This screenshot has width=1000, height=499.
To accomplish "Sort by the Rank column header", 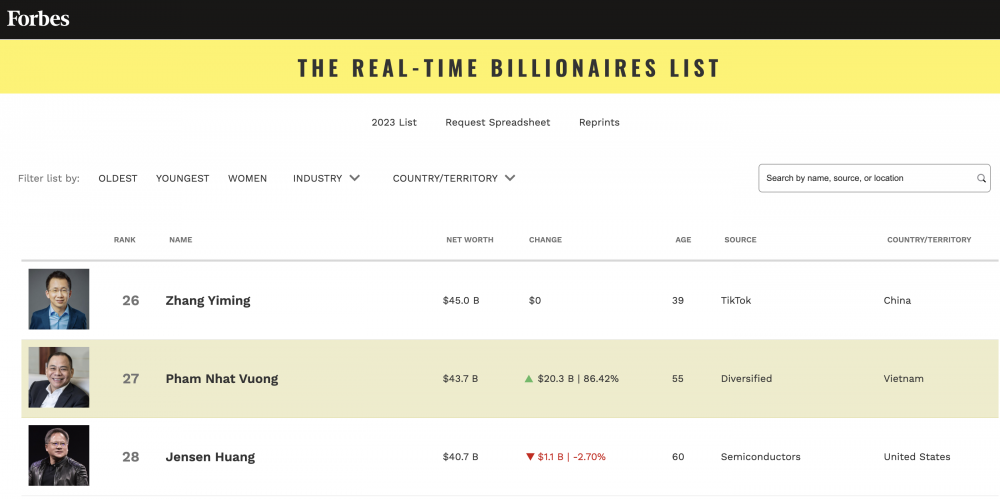I will tap(125, 240).
